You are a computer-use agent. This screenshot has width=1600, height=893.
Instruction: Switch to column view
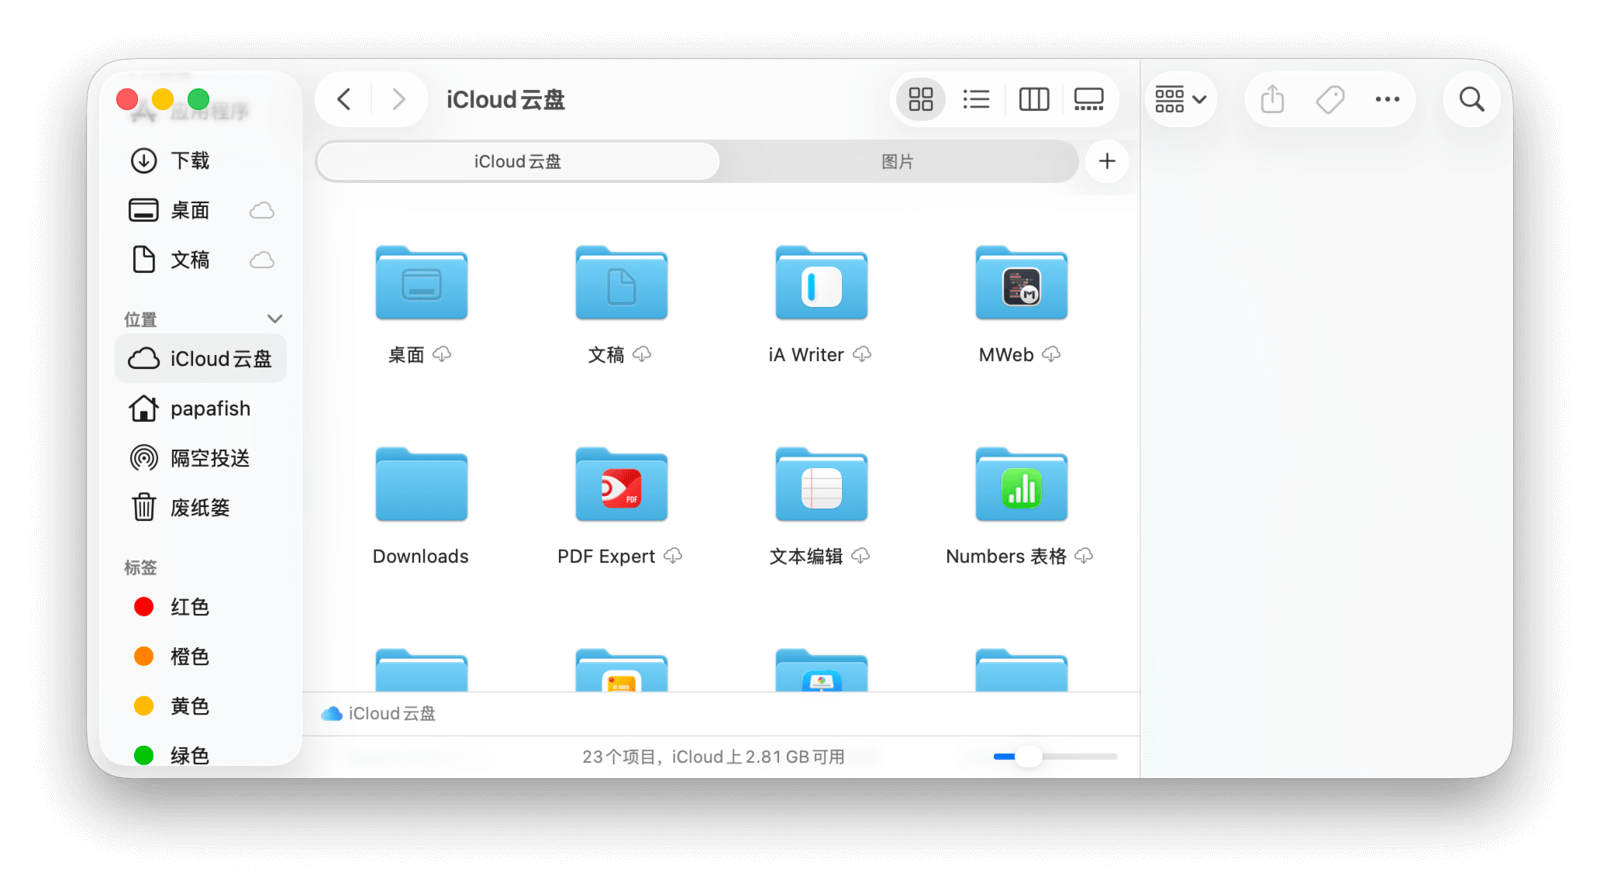tap(1034, 99)
